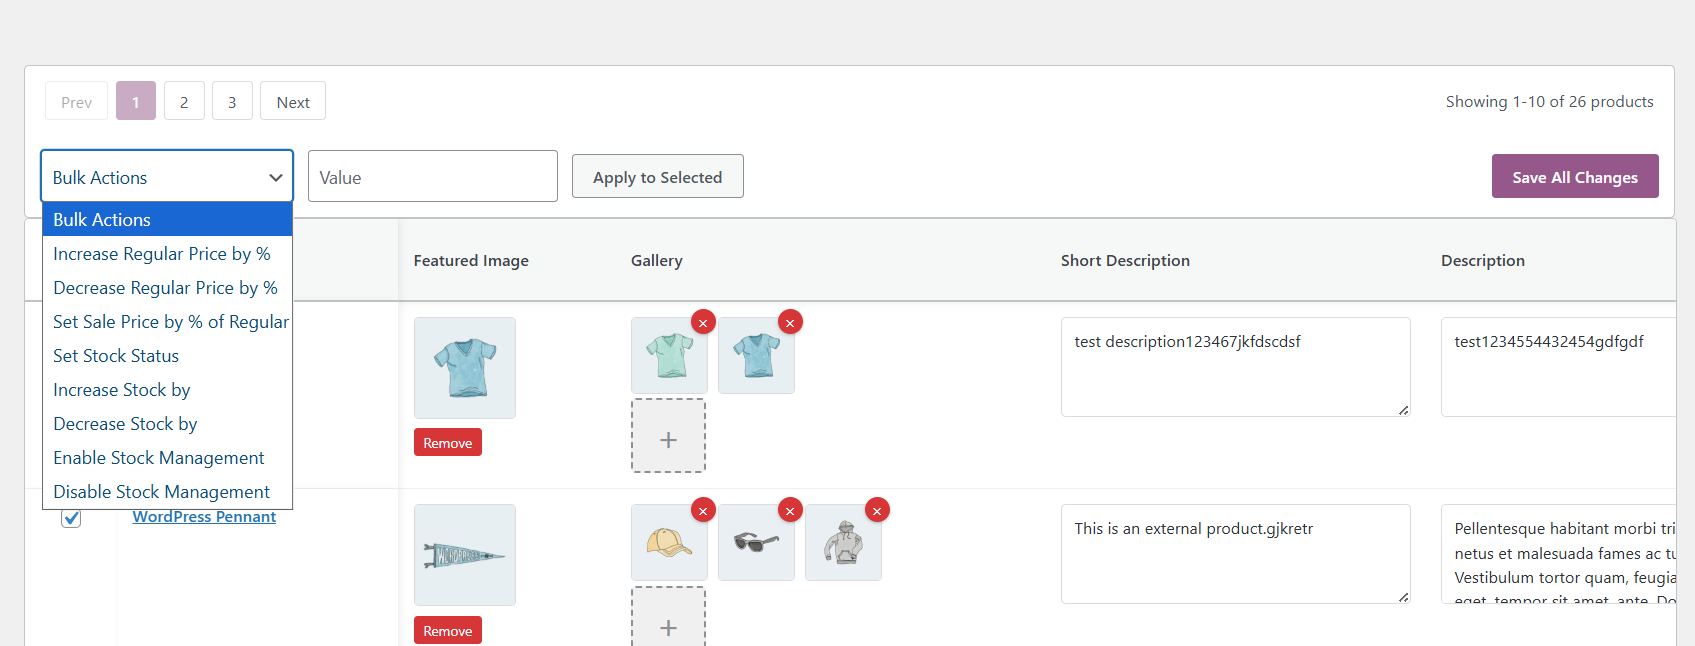Image resolution: width=1695 pixels, height=646 pixels.
Task: Delete the hoodie image from gallery
Action: tap(877, 511)
